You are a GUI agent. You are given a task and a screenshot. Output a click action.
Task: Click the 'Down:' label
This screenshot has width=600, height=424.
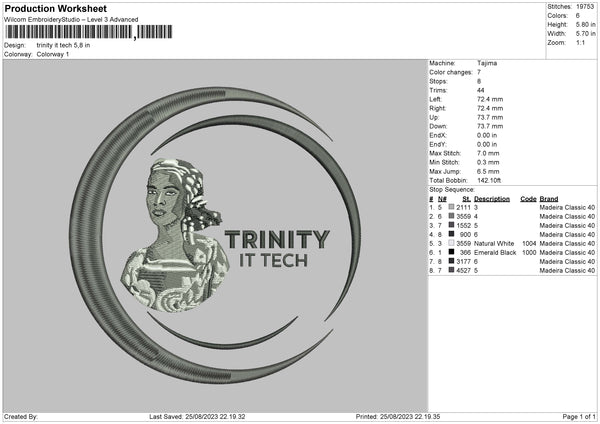coord(438,126)
